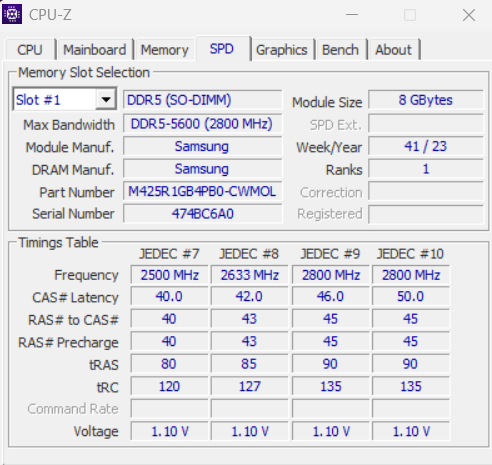Open the Graphics tab
This screenshot has width=492, height=465.
pyautogui.click(x=282, y=50)
